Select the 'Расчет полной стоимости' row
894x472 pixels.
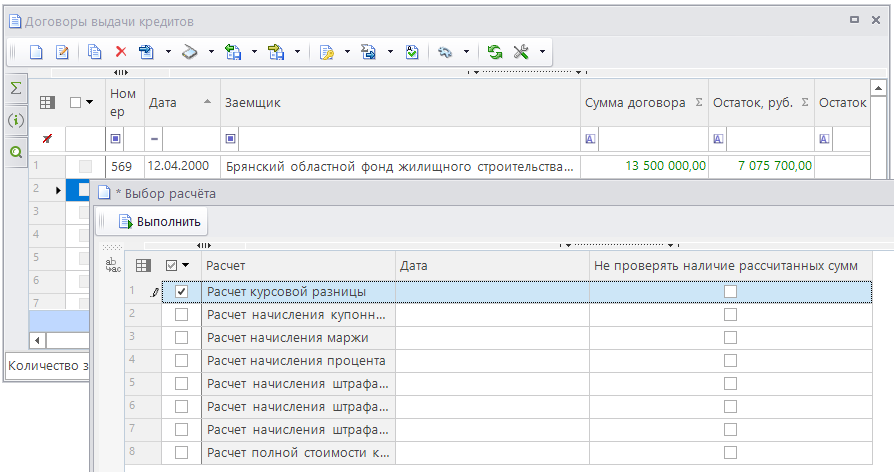pos(297,453)
